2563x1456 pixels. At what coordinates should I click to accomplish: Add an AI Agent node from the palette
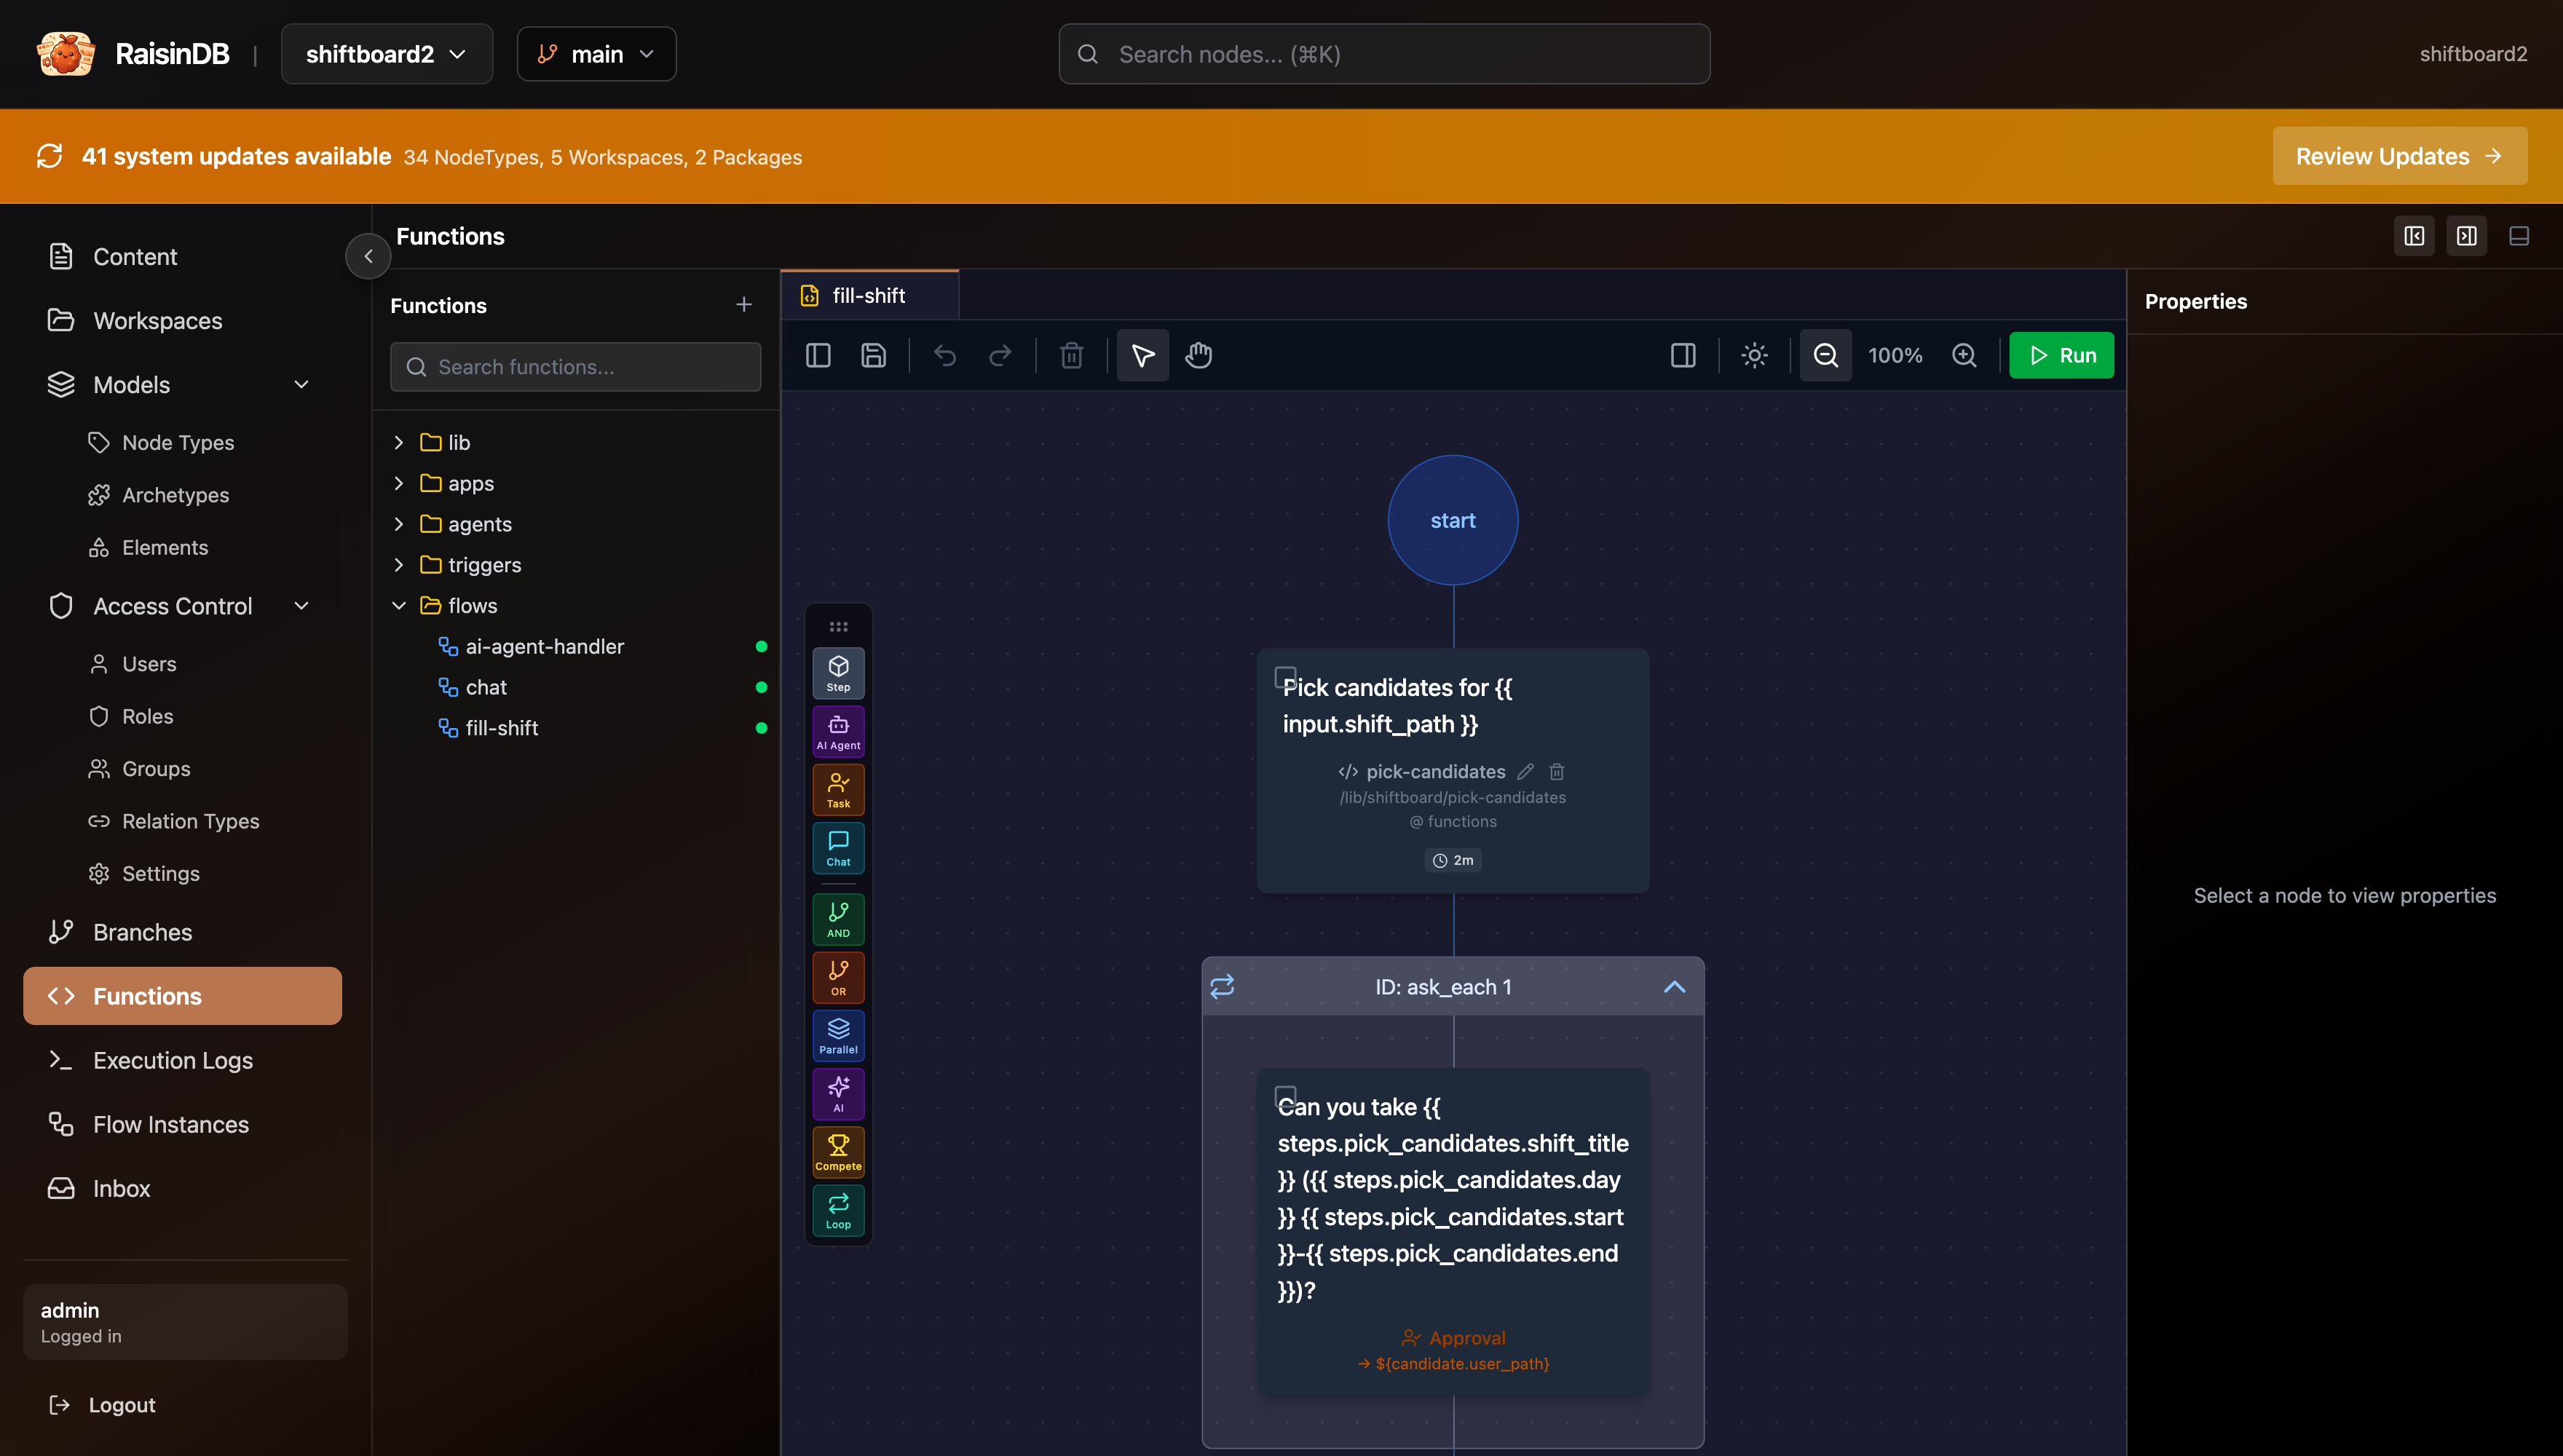click(838, 731)
